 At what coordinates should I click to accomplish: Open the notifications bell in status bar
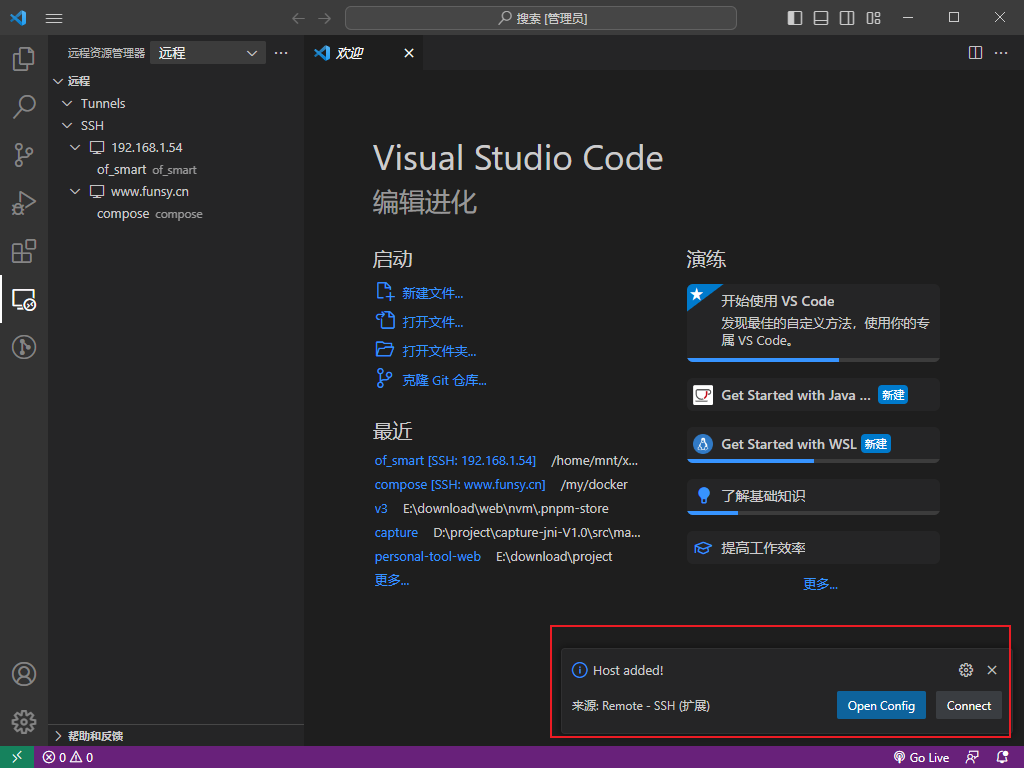pyautogui.click(x=1003, y=758)
